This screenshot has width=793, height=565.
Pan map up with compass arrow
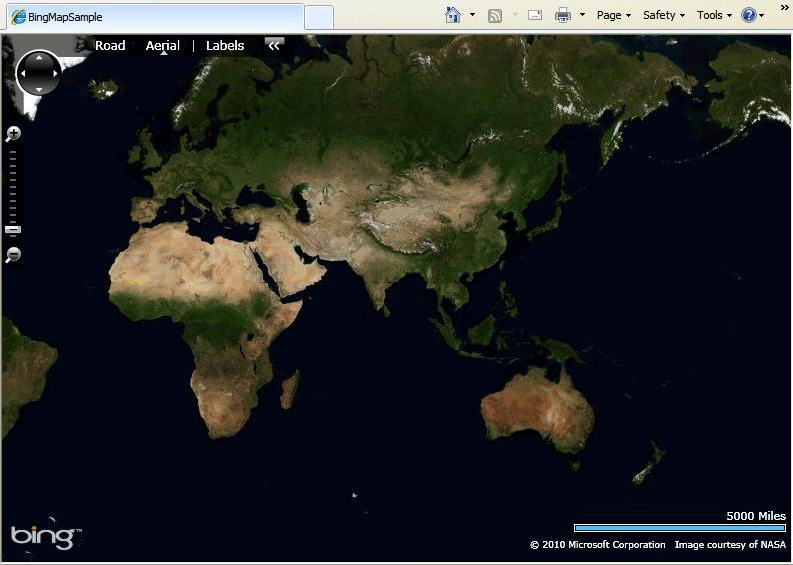pyautogui.click(x=39, y=58)
